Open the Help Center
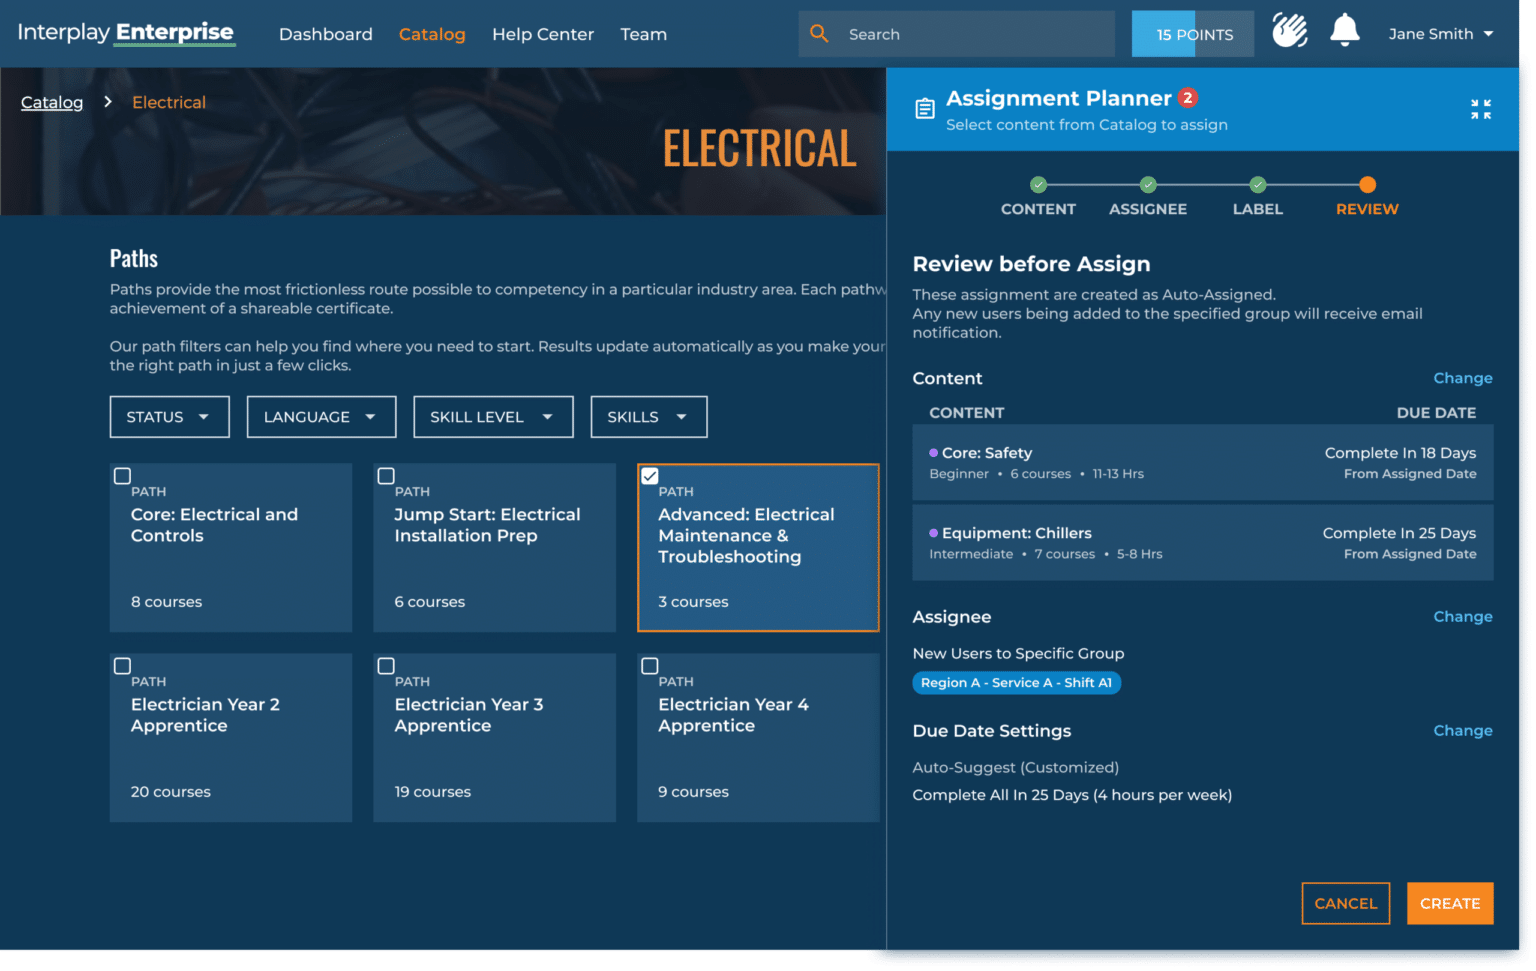This screenshot has height=971, width=1536. pos(543,33)
